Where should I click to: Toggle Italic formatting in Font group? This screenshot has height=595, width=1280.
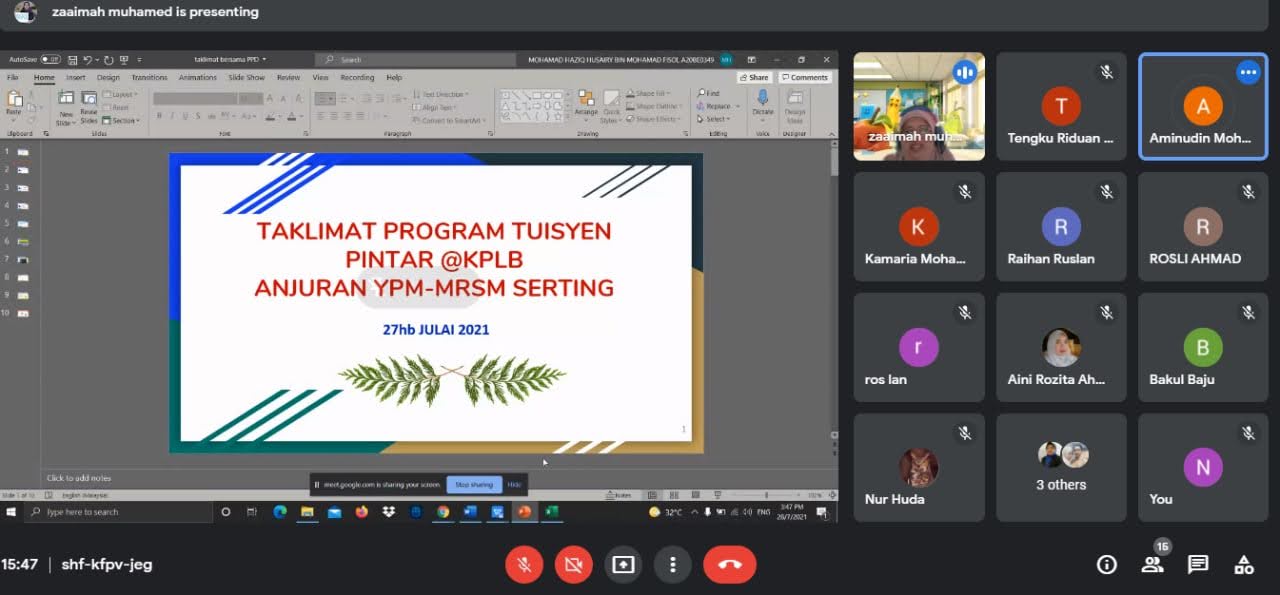[172, 117]
